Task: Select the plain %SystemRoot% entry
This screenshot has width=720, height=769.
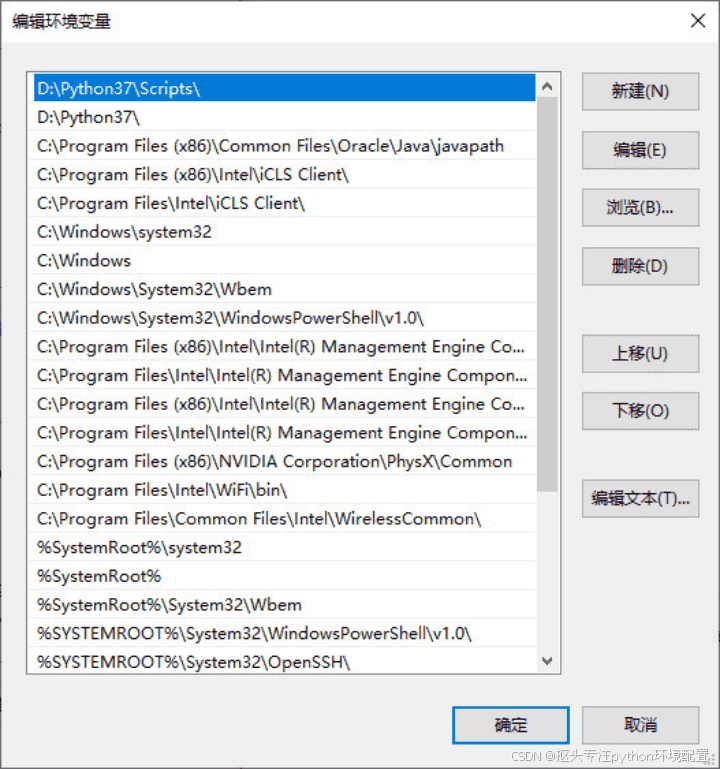Action: pos(284,576)
